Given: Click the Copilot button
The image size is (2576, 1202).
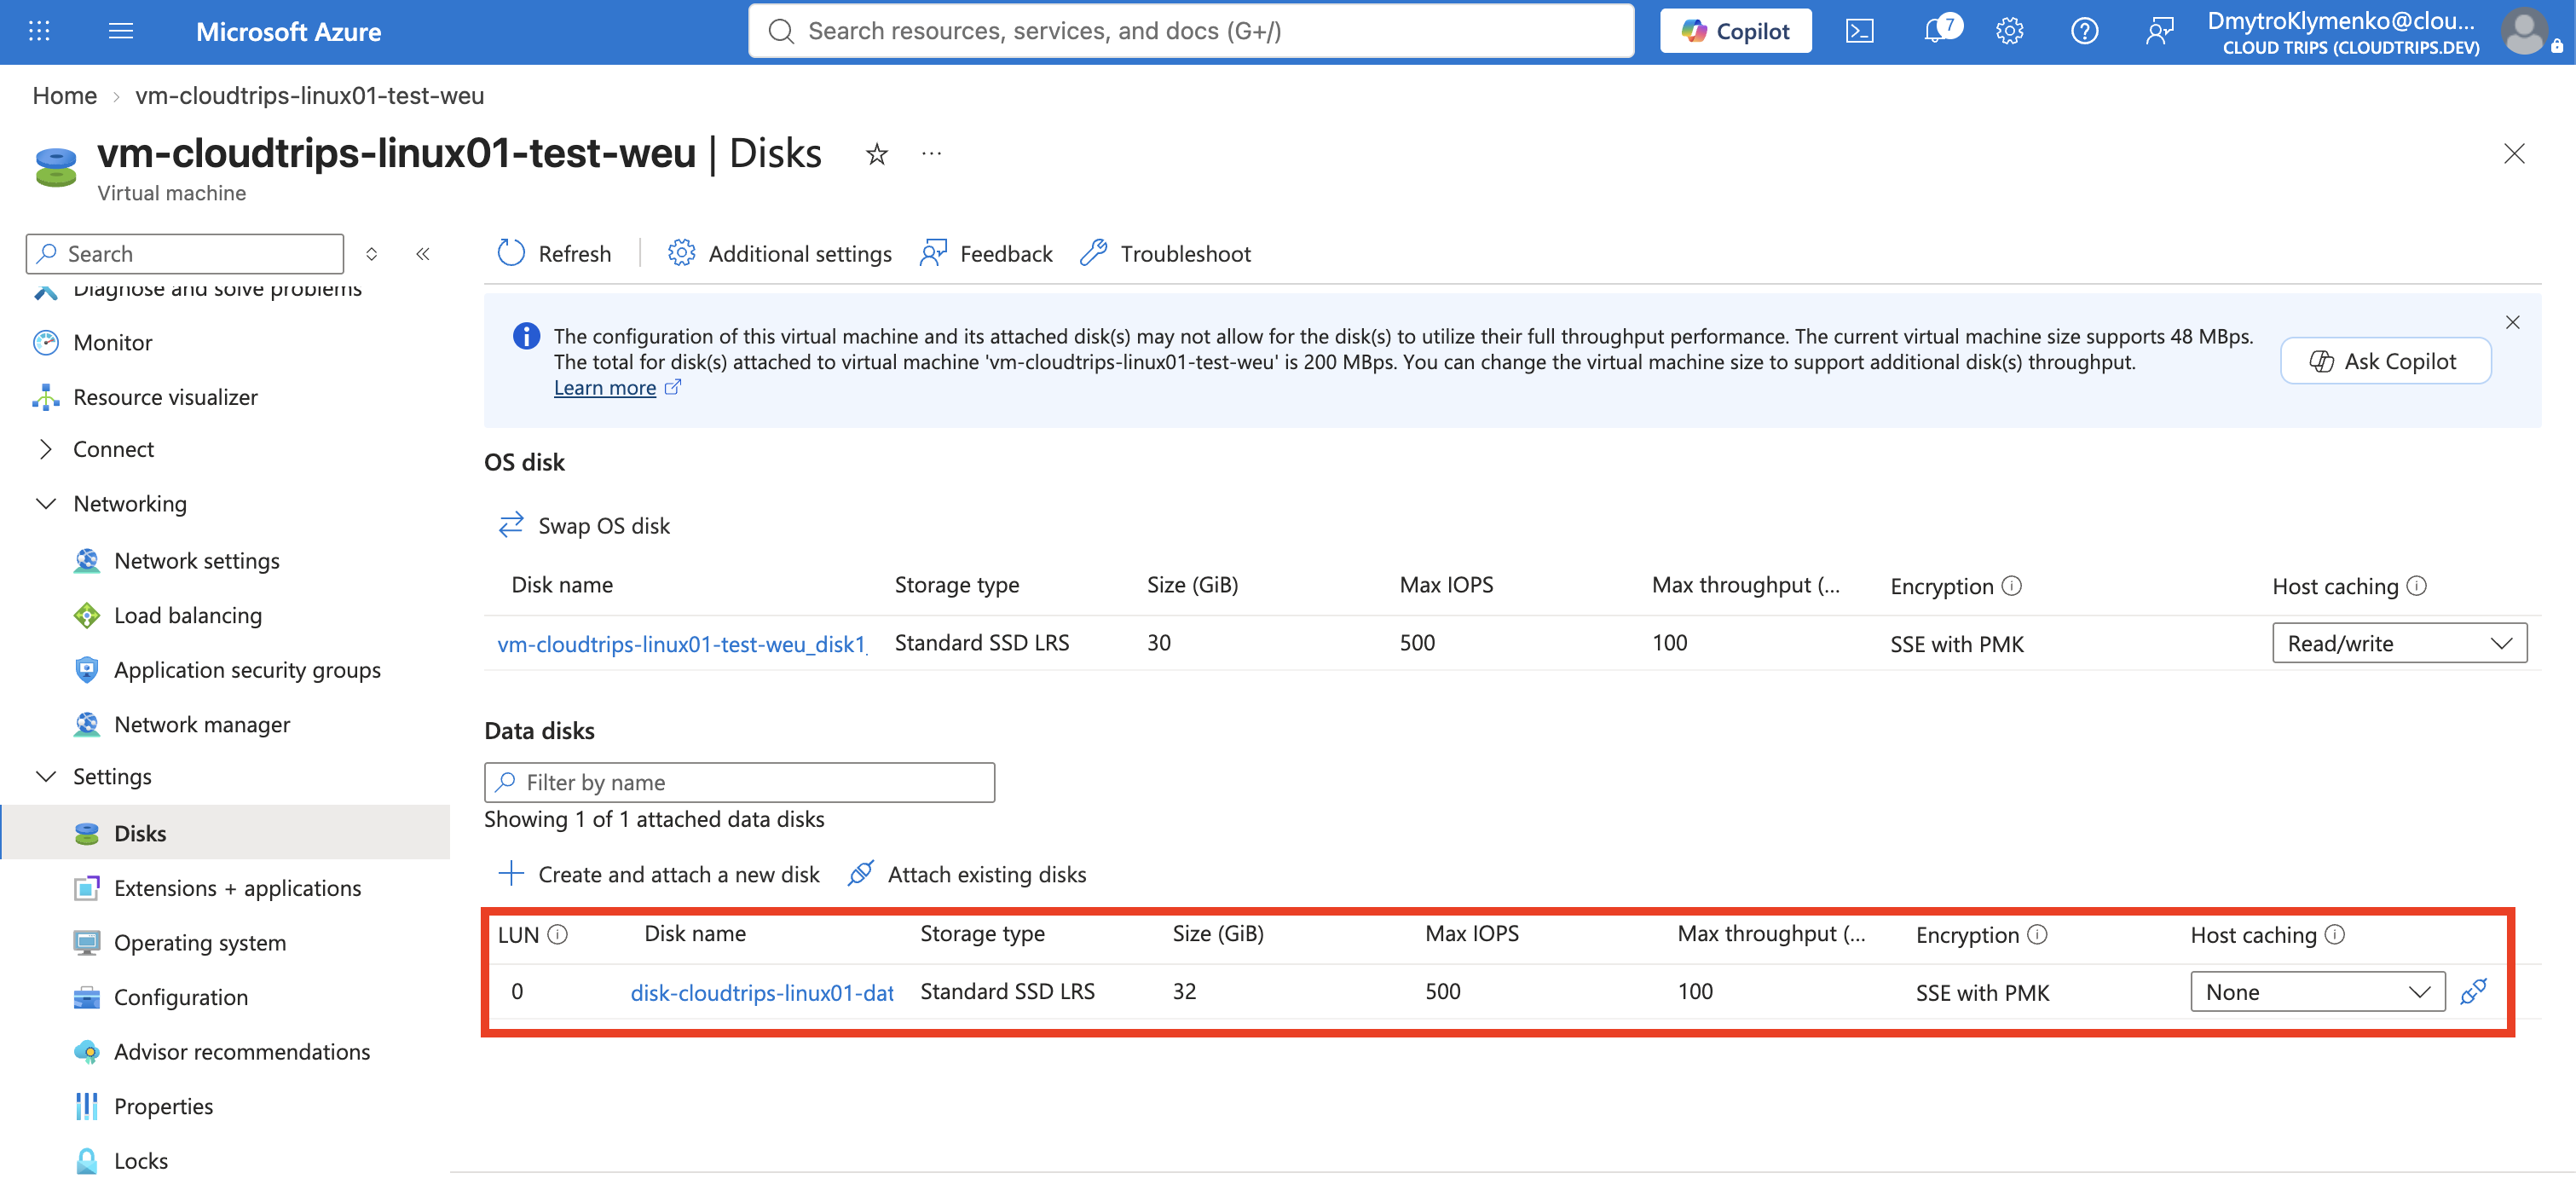Looking at the screenshot, I should click(x=1735, y=31).
